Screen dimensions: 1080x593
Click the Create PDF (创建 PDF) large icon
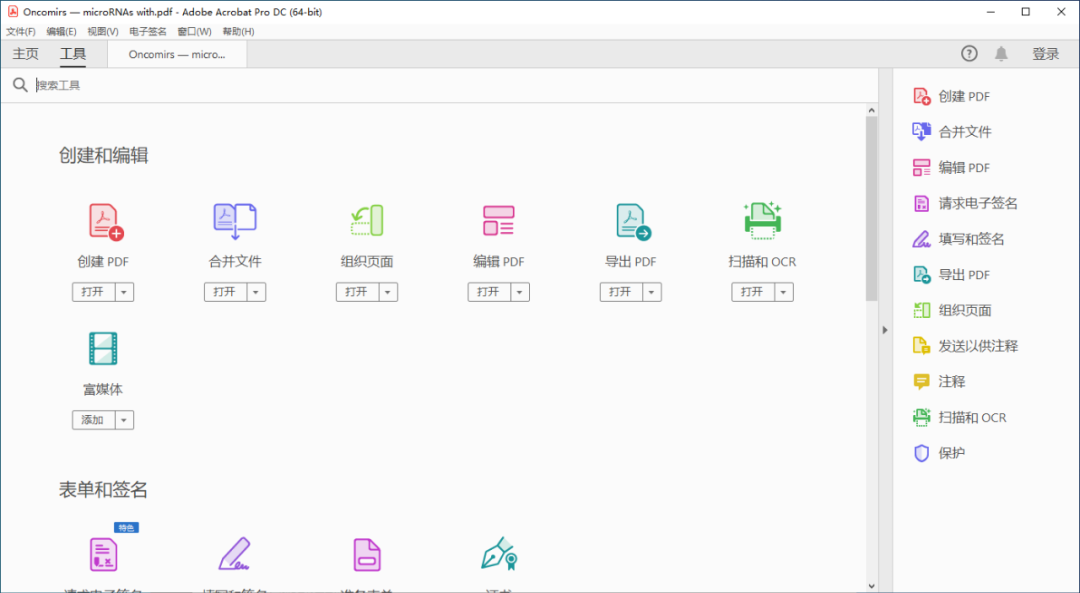click(x=105, y=222)
